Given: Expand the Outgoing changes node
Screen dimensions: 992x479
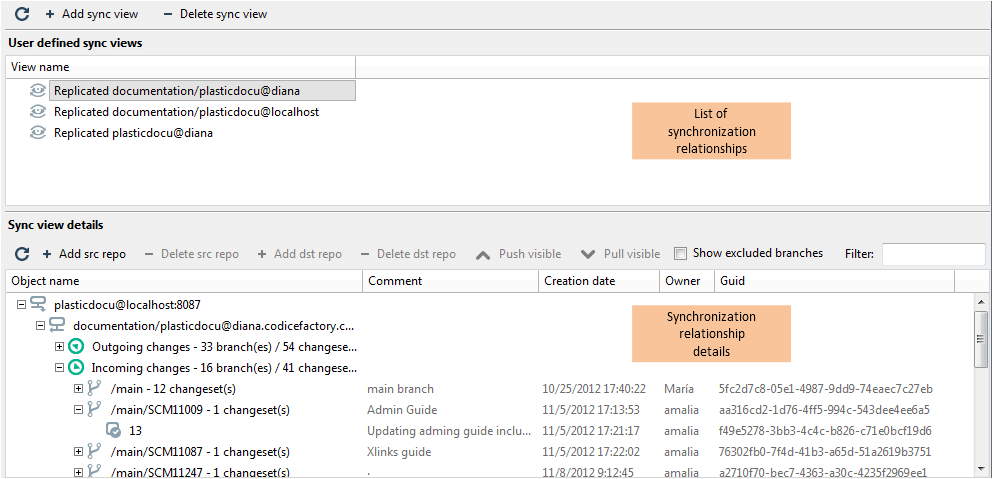Looking at the screenshot, I should click(59, 347).
